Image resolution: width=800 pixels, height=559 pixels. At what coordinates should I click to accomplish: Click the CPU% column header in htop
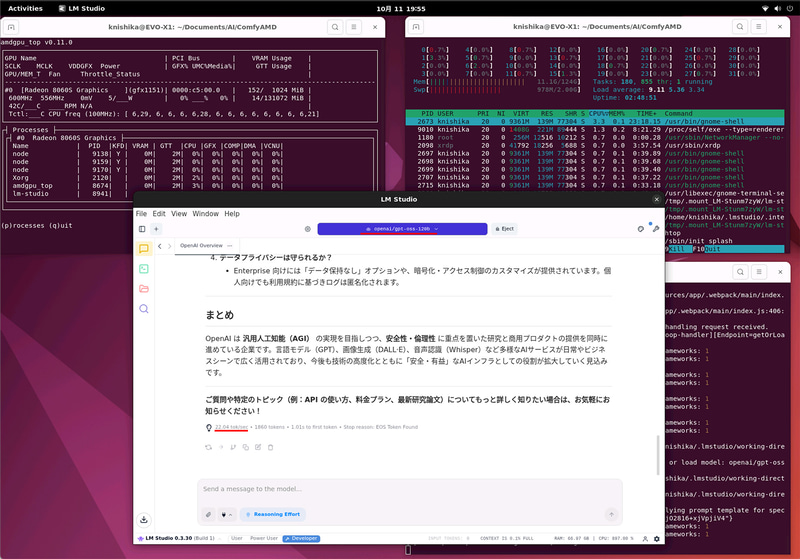598,114
